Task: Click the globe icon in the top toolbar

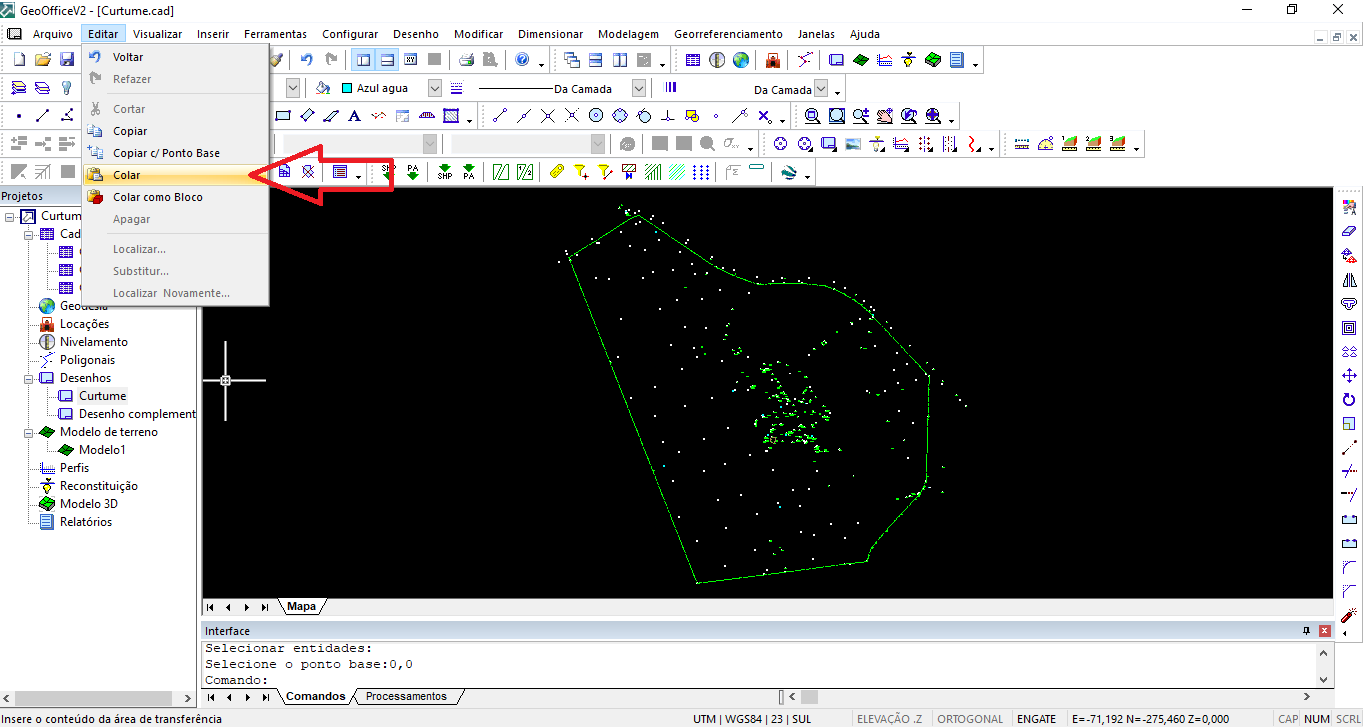Action: tap(740, 60)
